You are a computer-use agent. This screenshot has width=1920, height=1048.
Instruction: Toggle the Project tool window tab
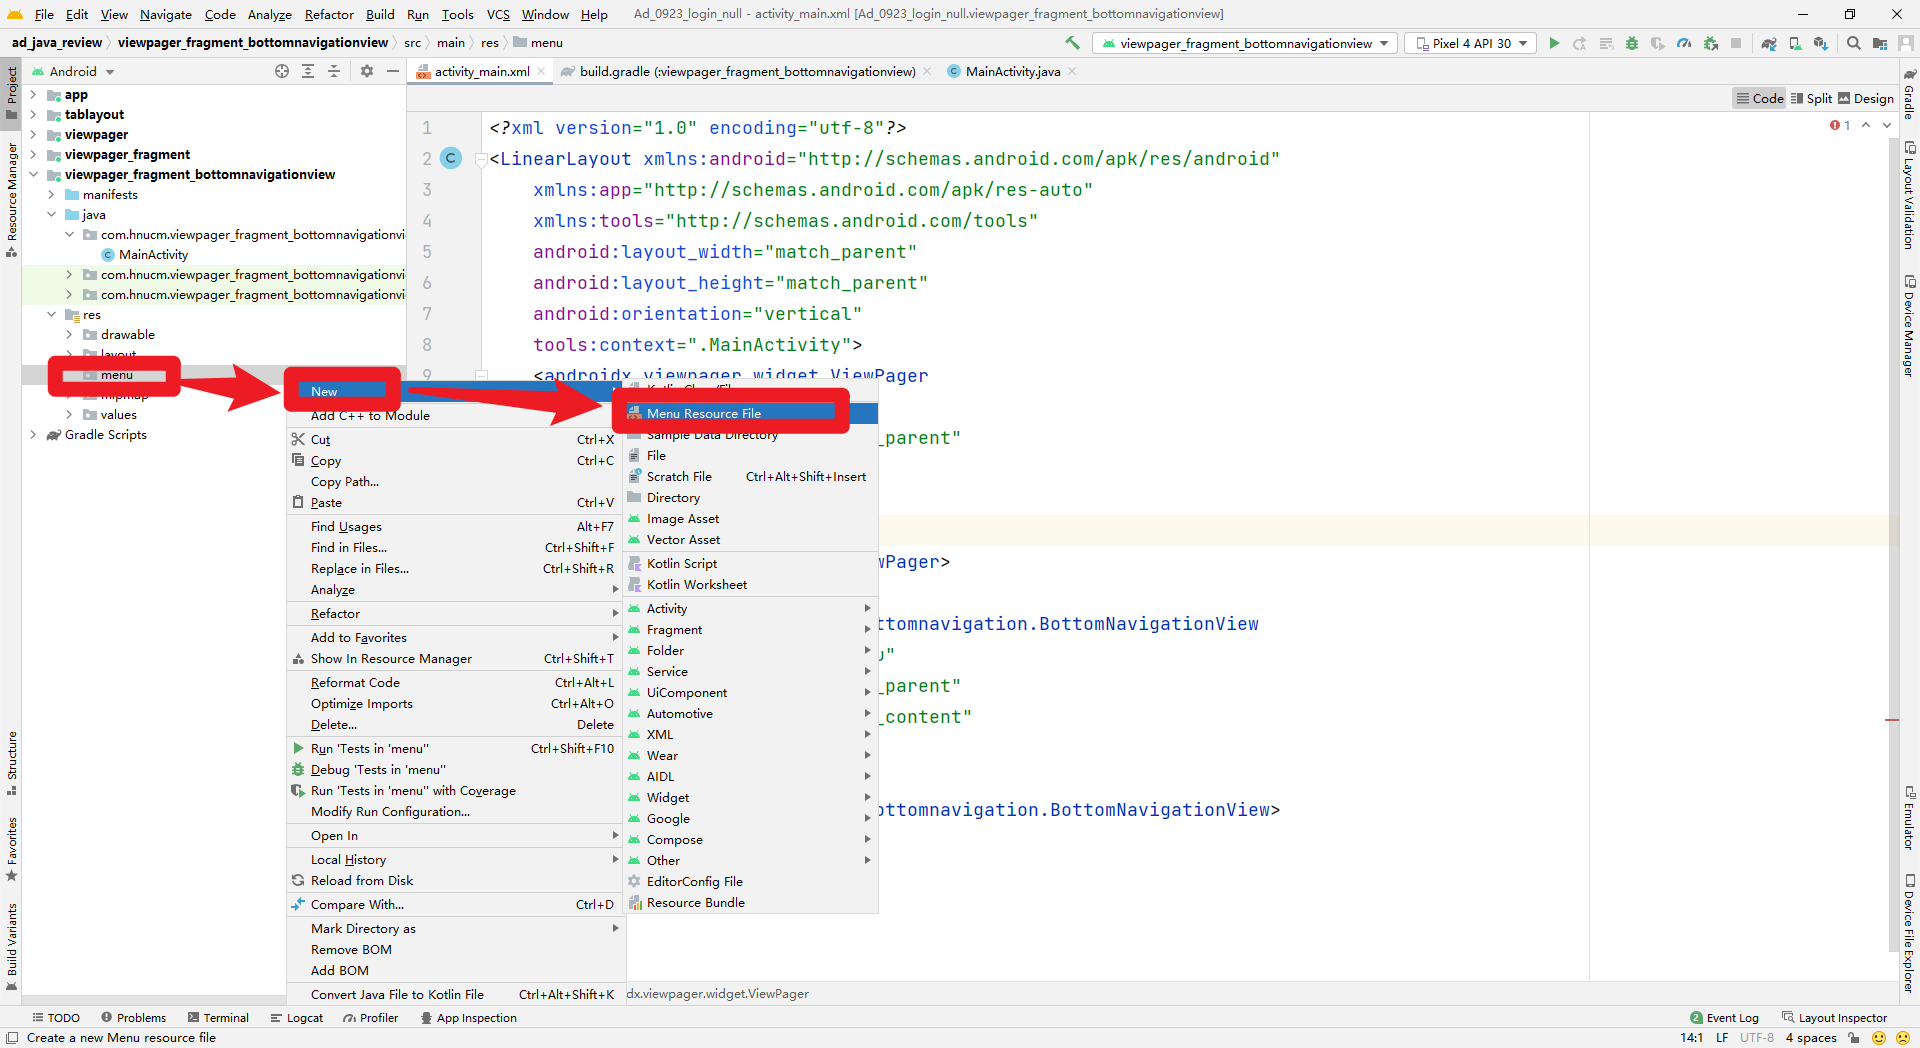[12, 92]
